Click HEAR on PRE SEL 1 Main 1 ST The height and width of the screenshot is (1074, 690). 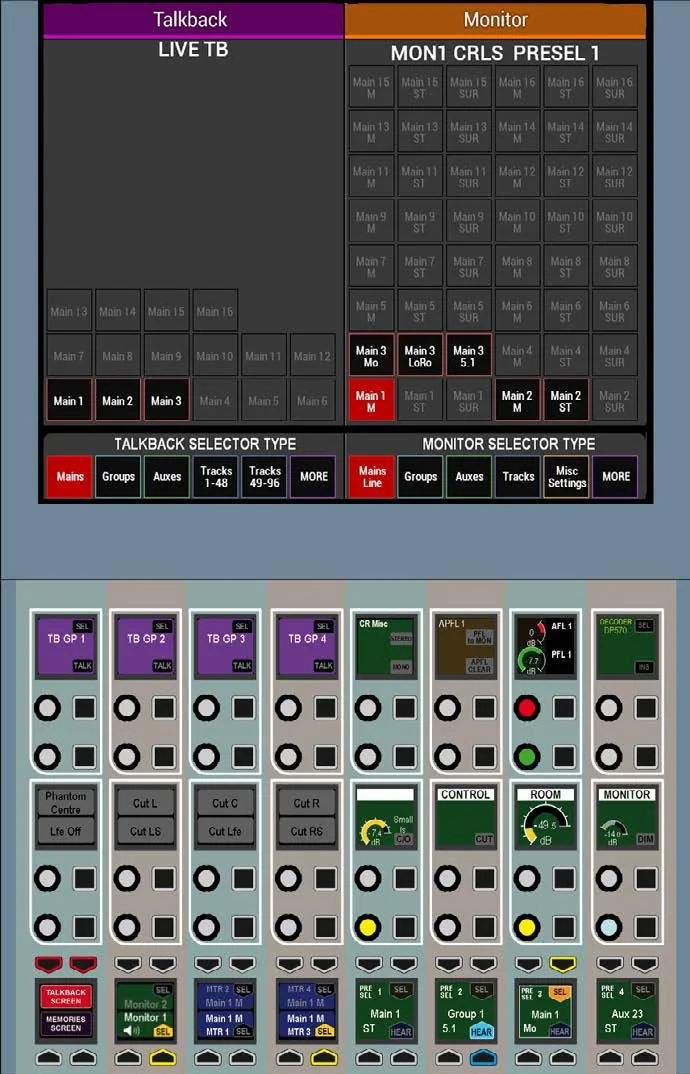(x=400, y=1032)
